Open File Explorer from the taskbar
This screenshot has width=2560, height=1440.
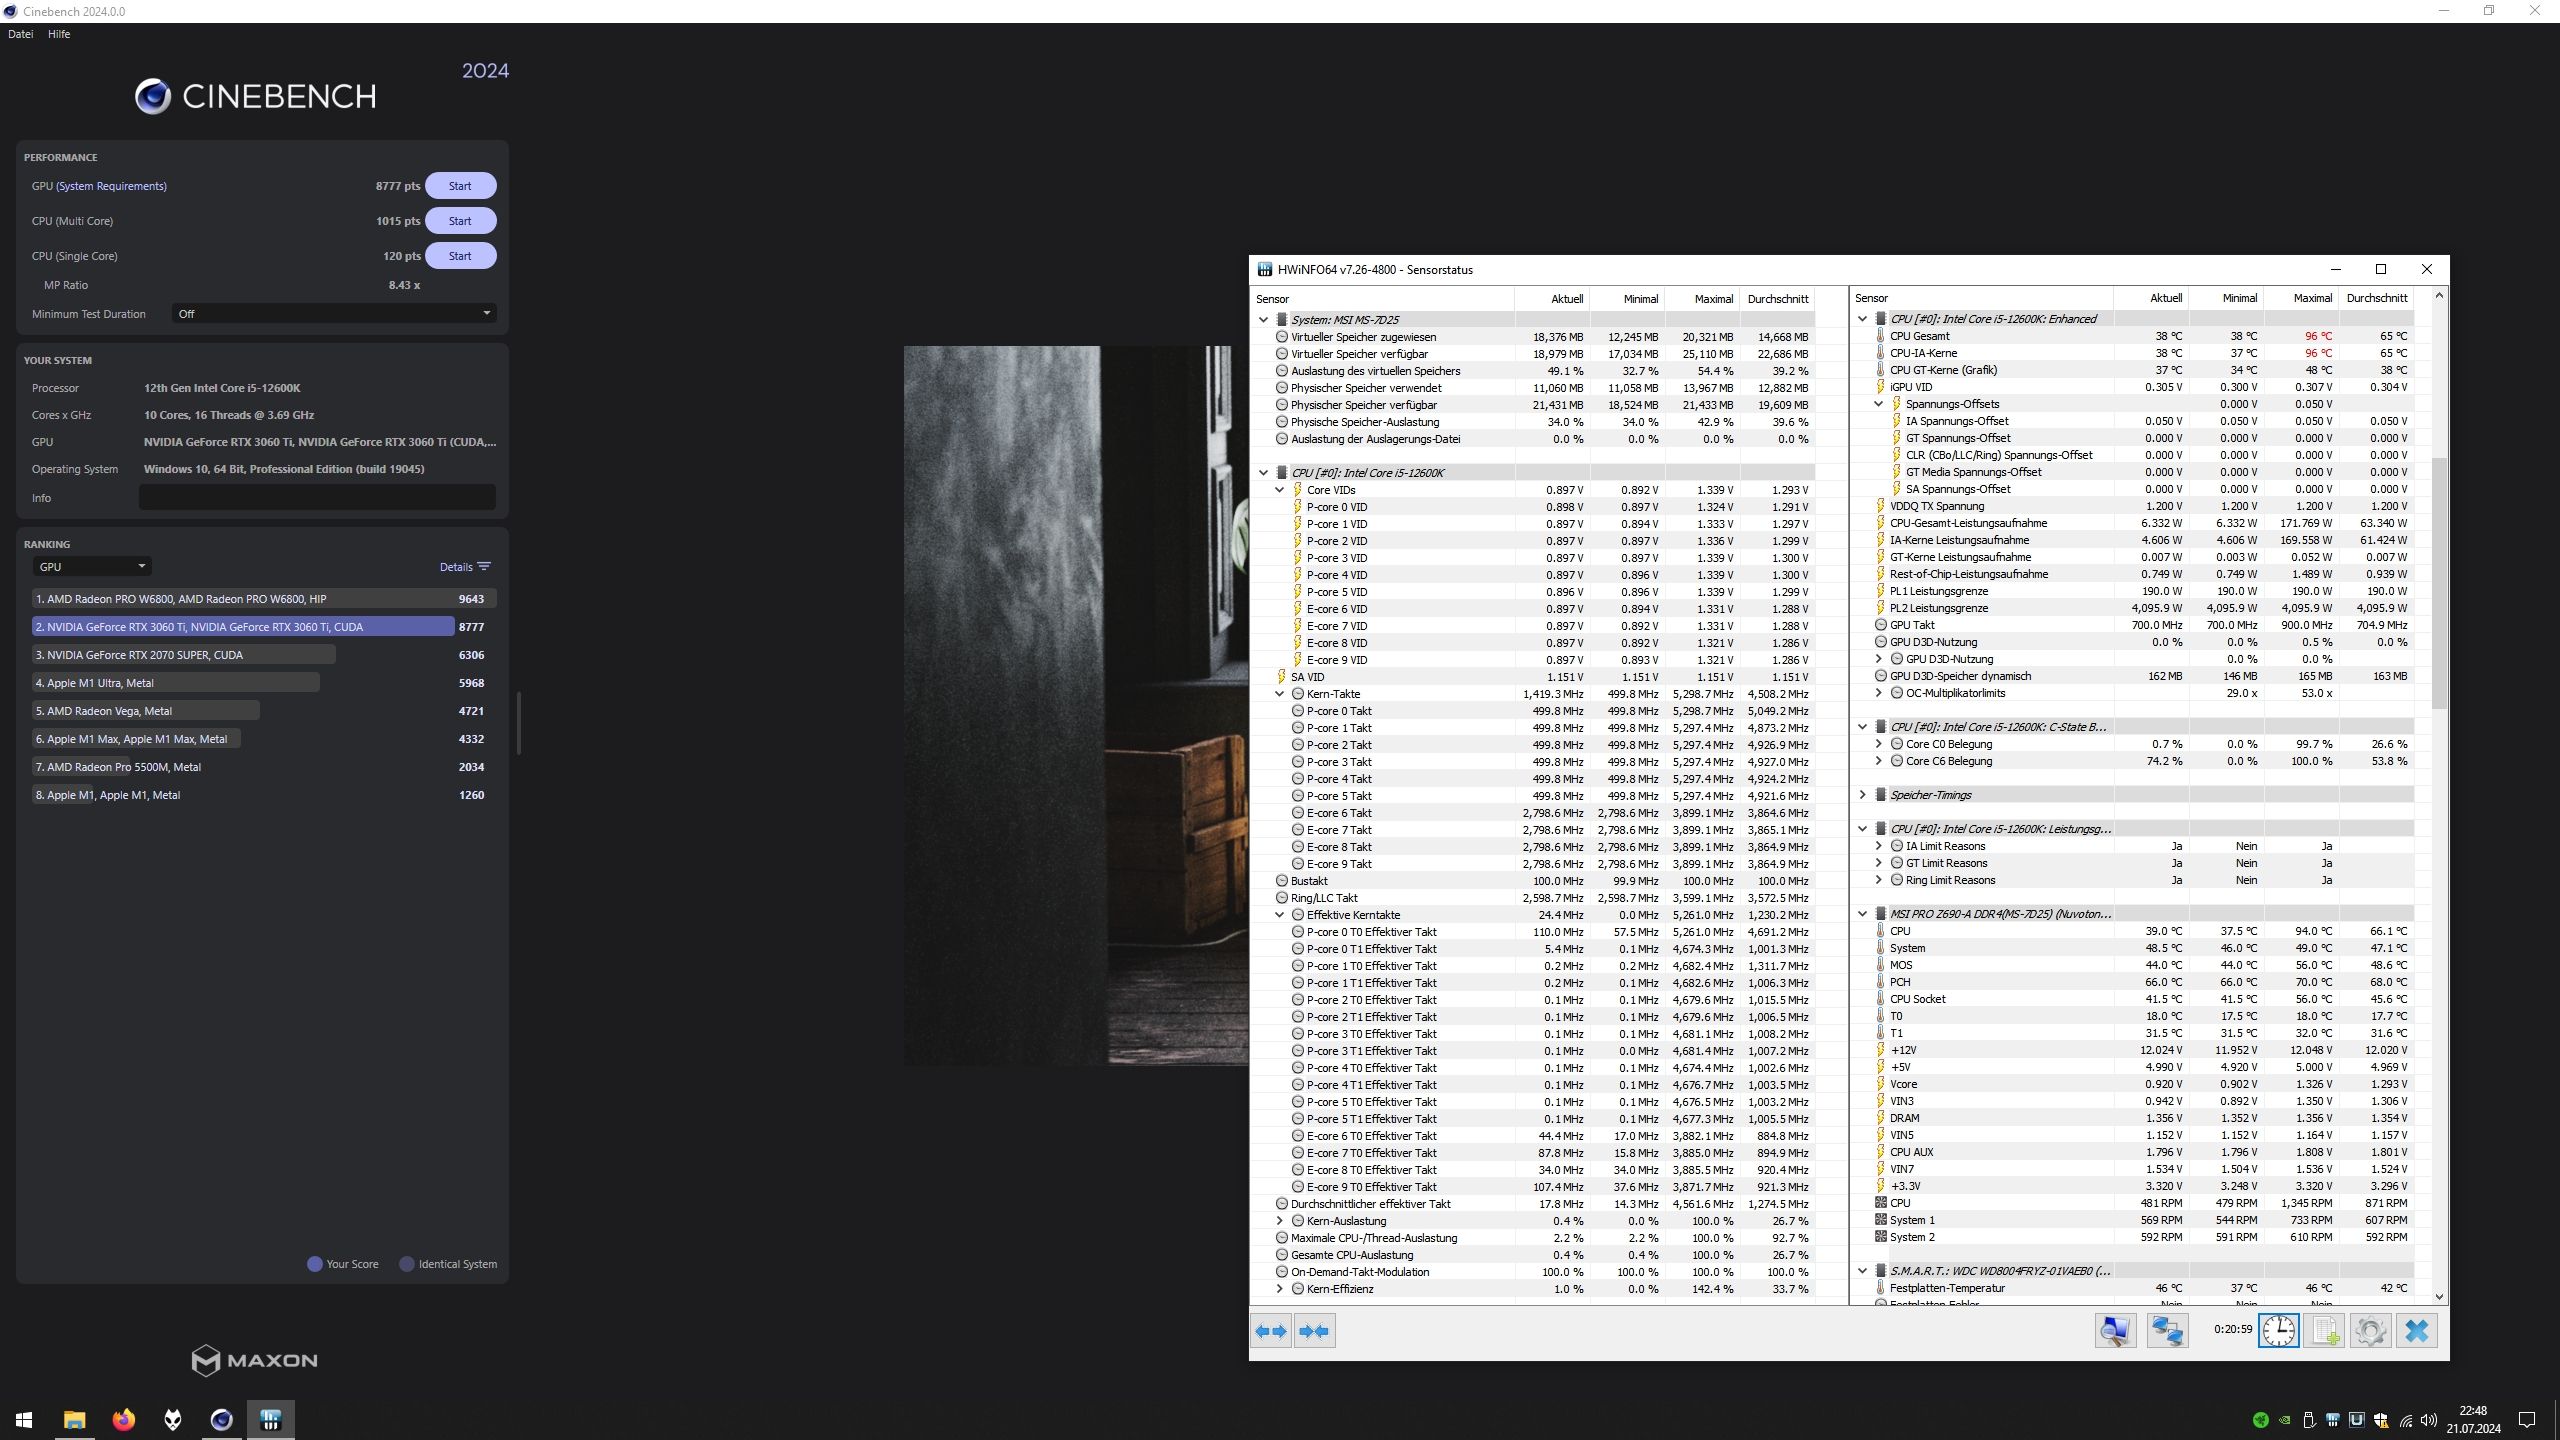(x=74, y=1419)
